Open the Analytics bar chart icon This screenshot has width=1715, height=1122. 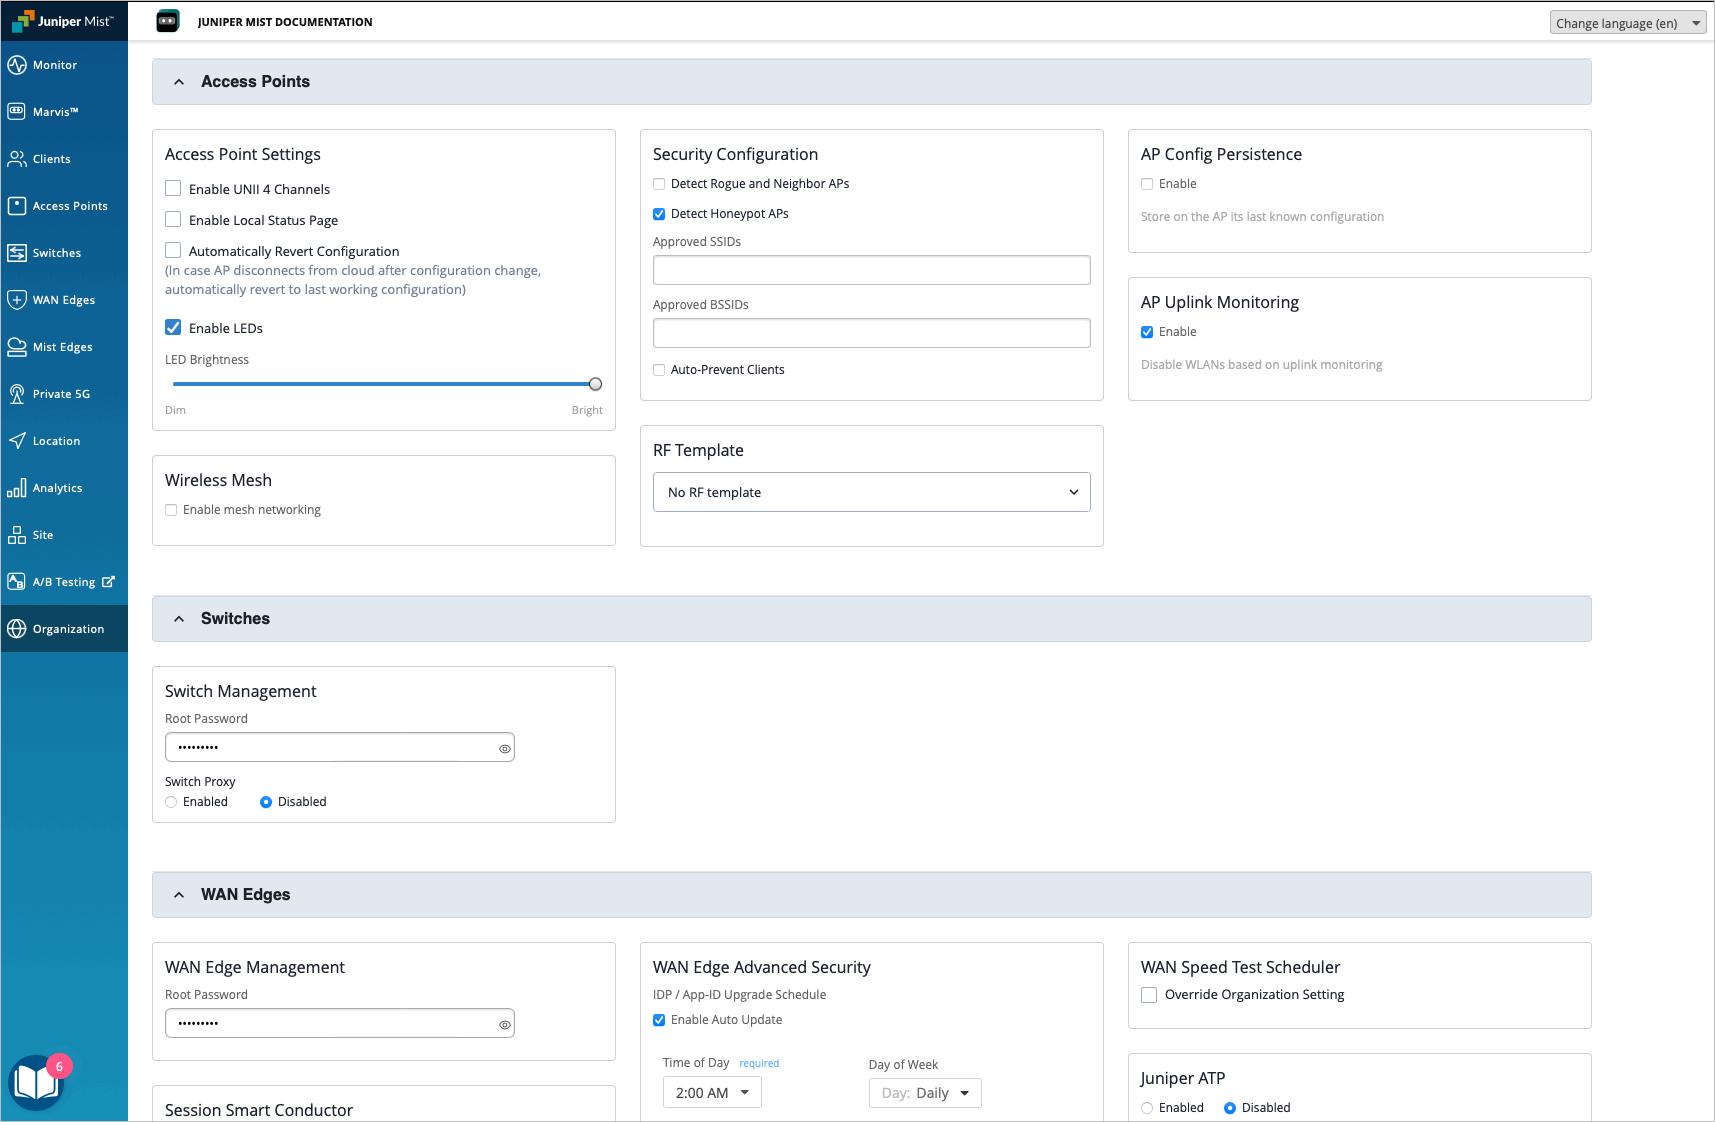17,488
